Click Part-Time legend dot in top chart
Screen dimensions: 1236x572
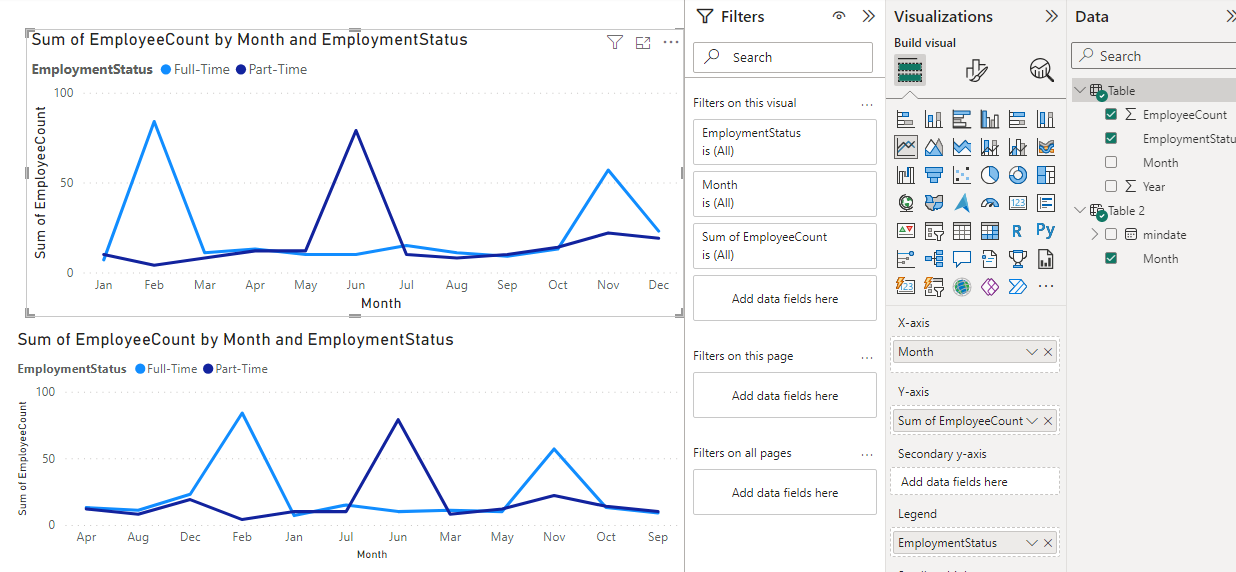(240, 70)
